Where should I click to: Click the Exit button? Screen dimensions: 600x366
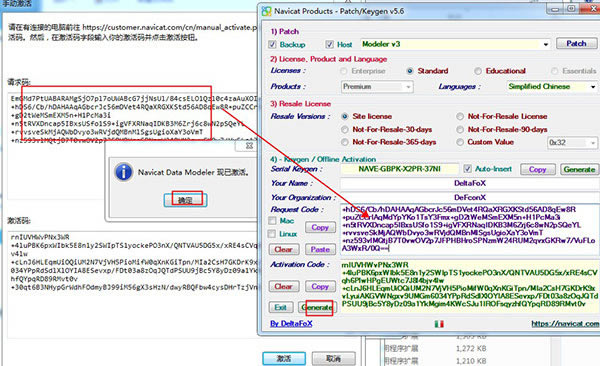pos(280,307)
